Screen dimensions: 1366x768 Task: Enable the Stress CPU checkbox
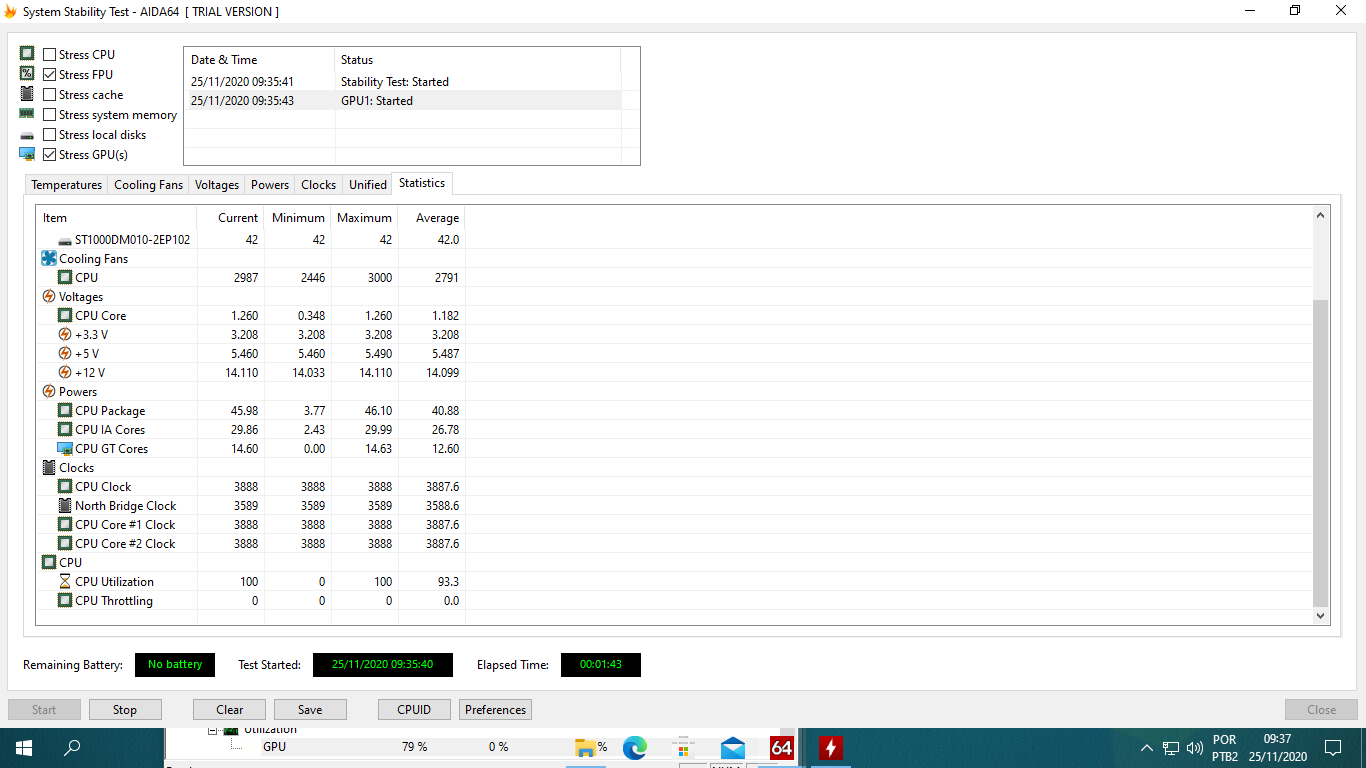click(50, 54)
